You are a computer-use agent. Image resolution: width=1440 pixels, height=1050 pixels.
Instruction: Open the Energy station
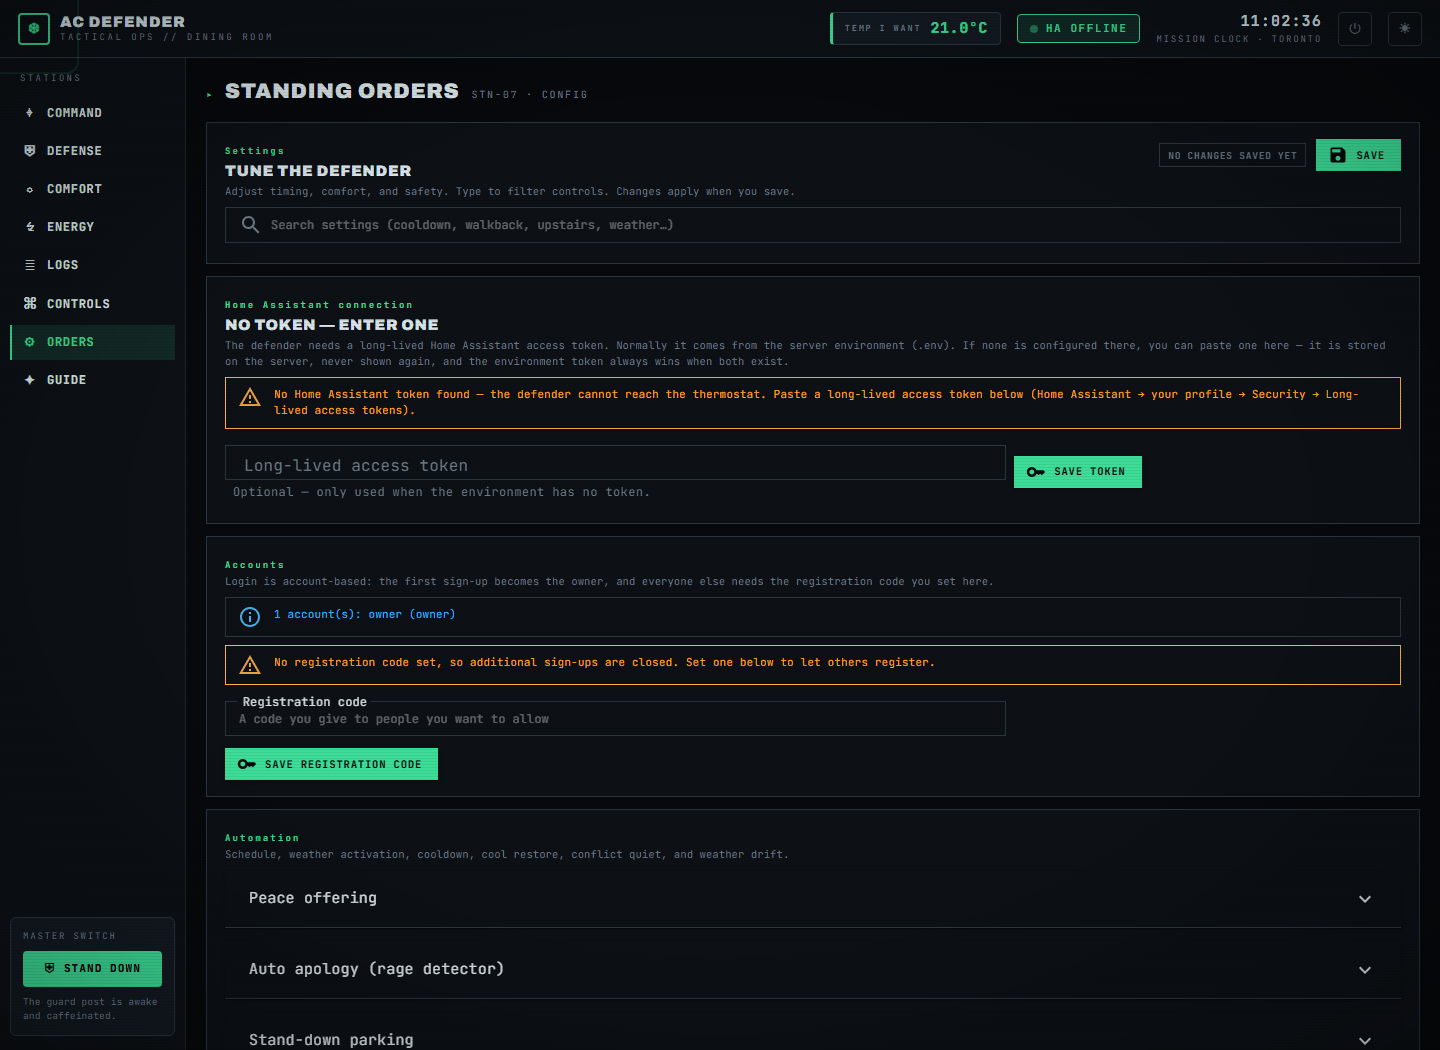click(x=92, y=227)
